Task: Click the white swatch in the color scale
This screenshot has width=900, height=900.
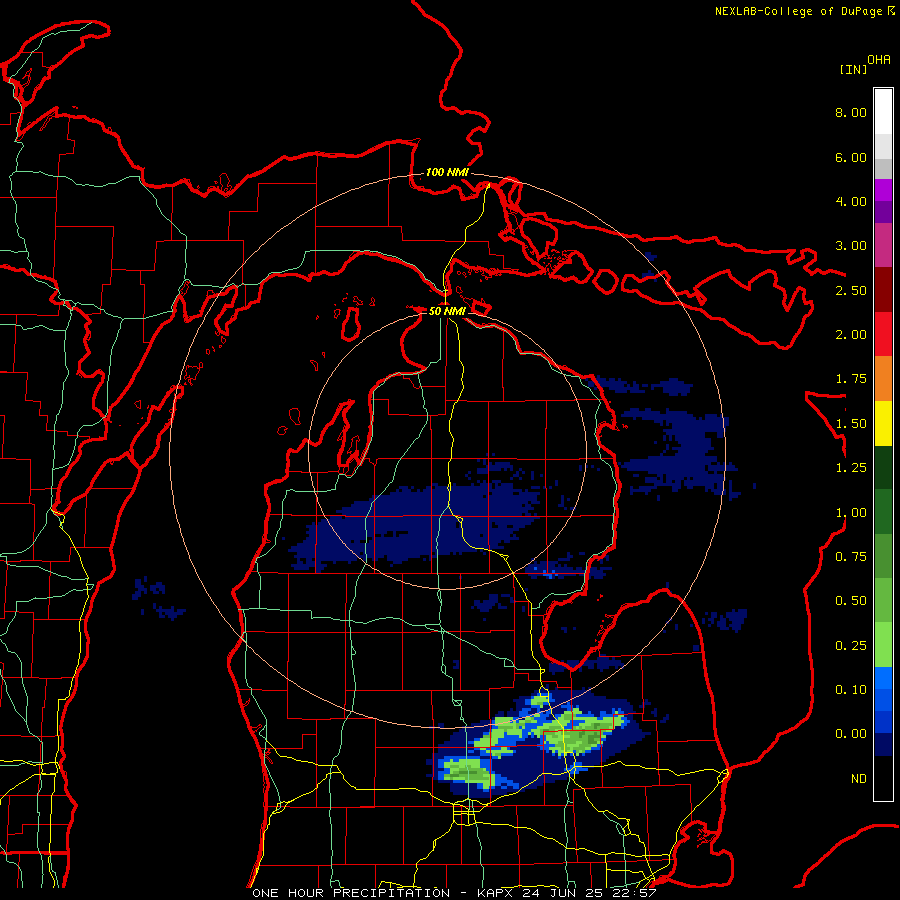Action: click(883, 111)
